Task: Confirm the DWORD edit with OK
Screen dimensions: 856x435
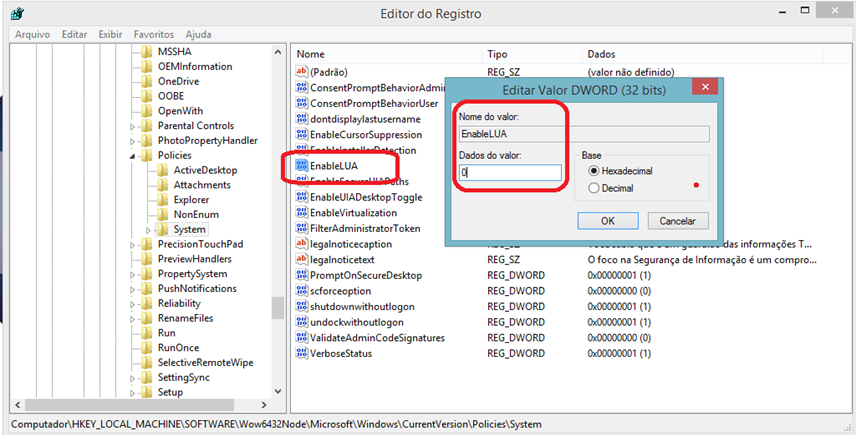Action: coord(608,221)
